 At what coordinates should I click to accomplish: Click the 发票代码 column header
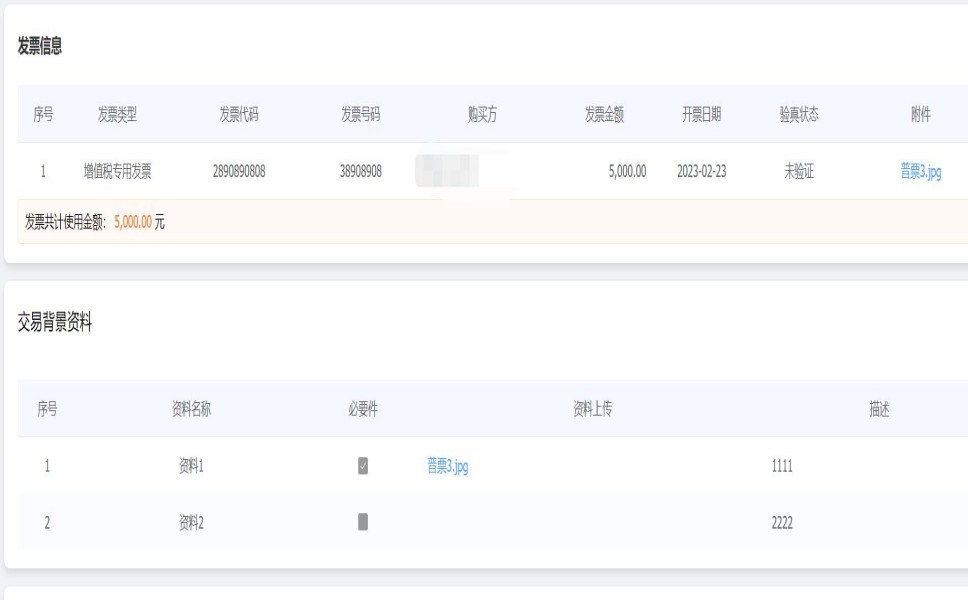tap(239, 115)
